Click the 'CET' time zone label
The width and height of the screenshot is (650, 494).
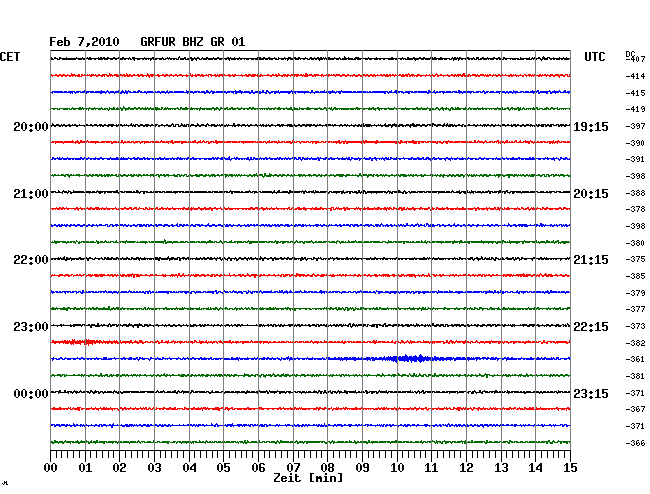pos(10,57)
